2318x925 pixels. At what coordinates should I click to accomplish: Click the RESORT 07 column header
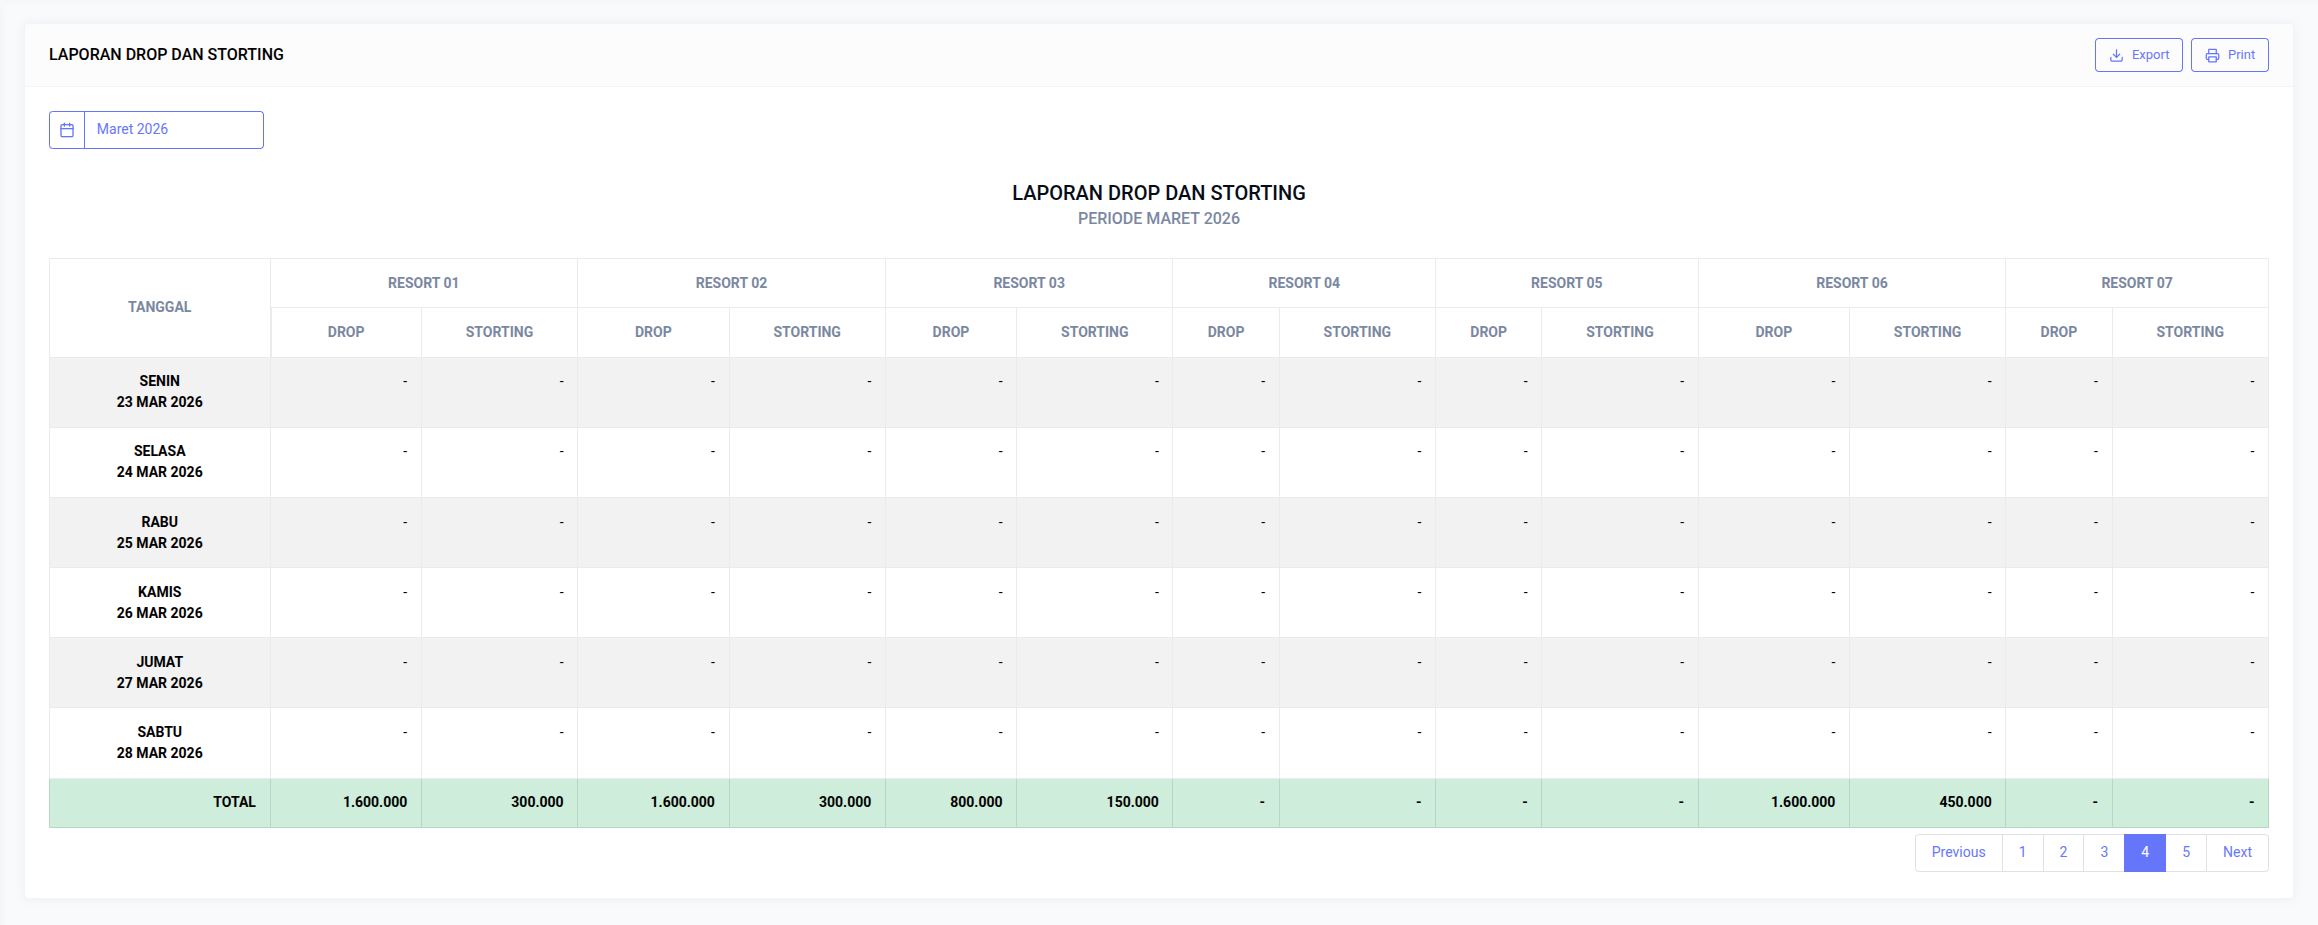pos(2136,283)
